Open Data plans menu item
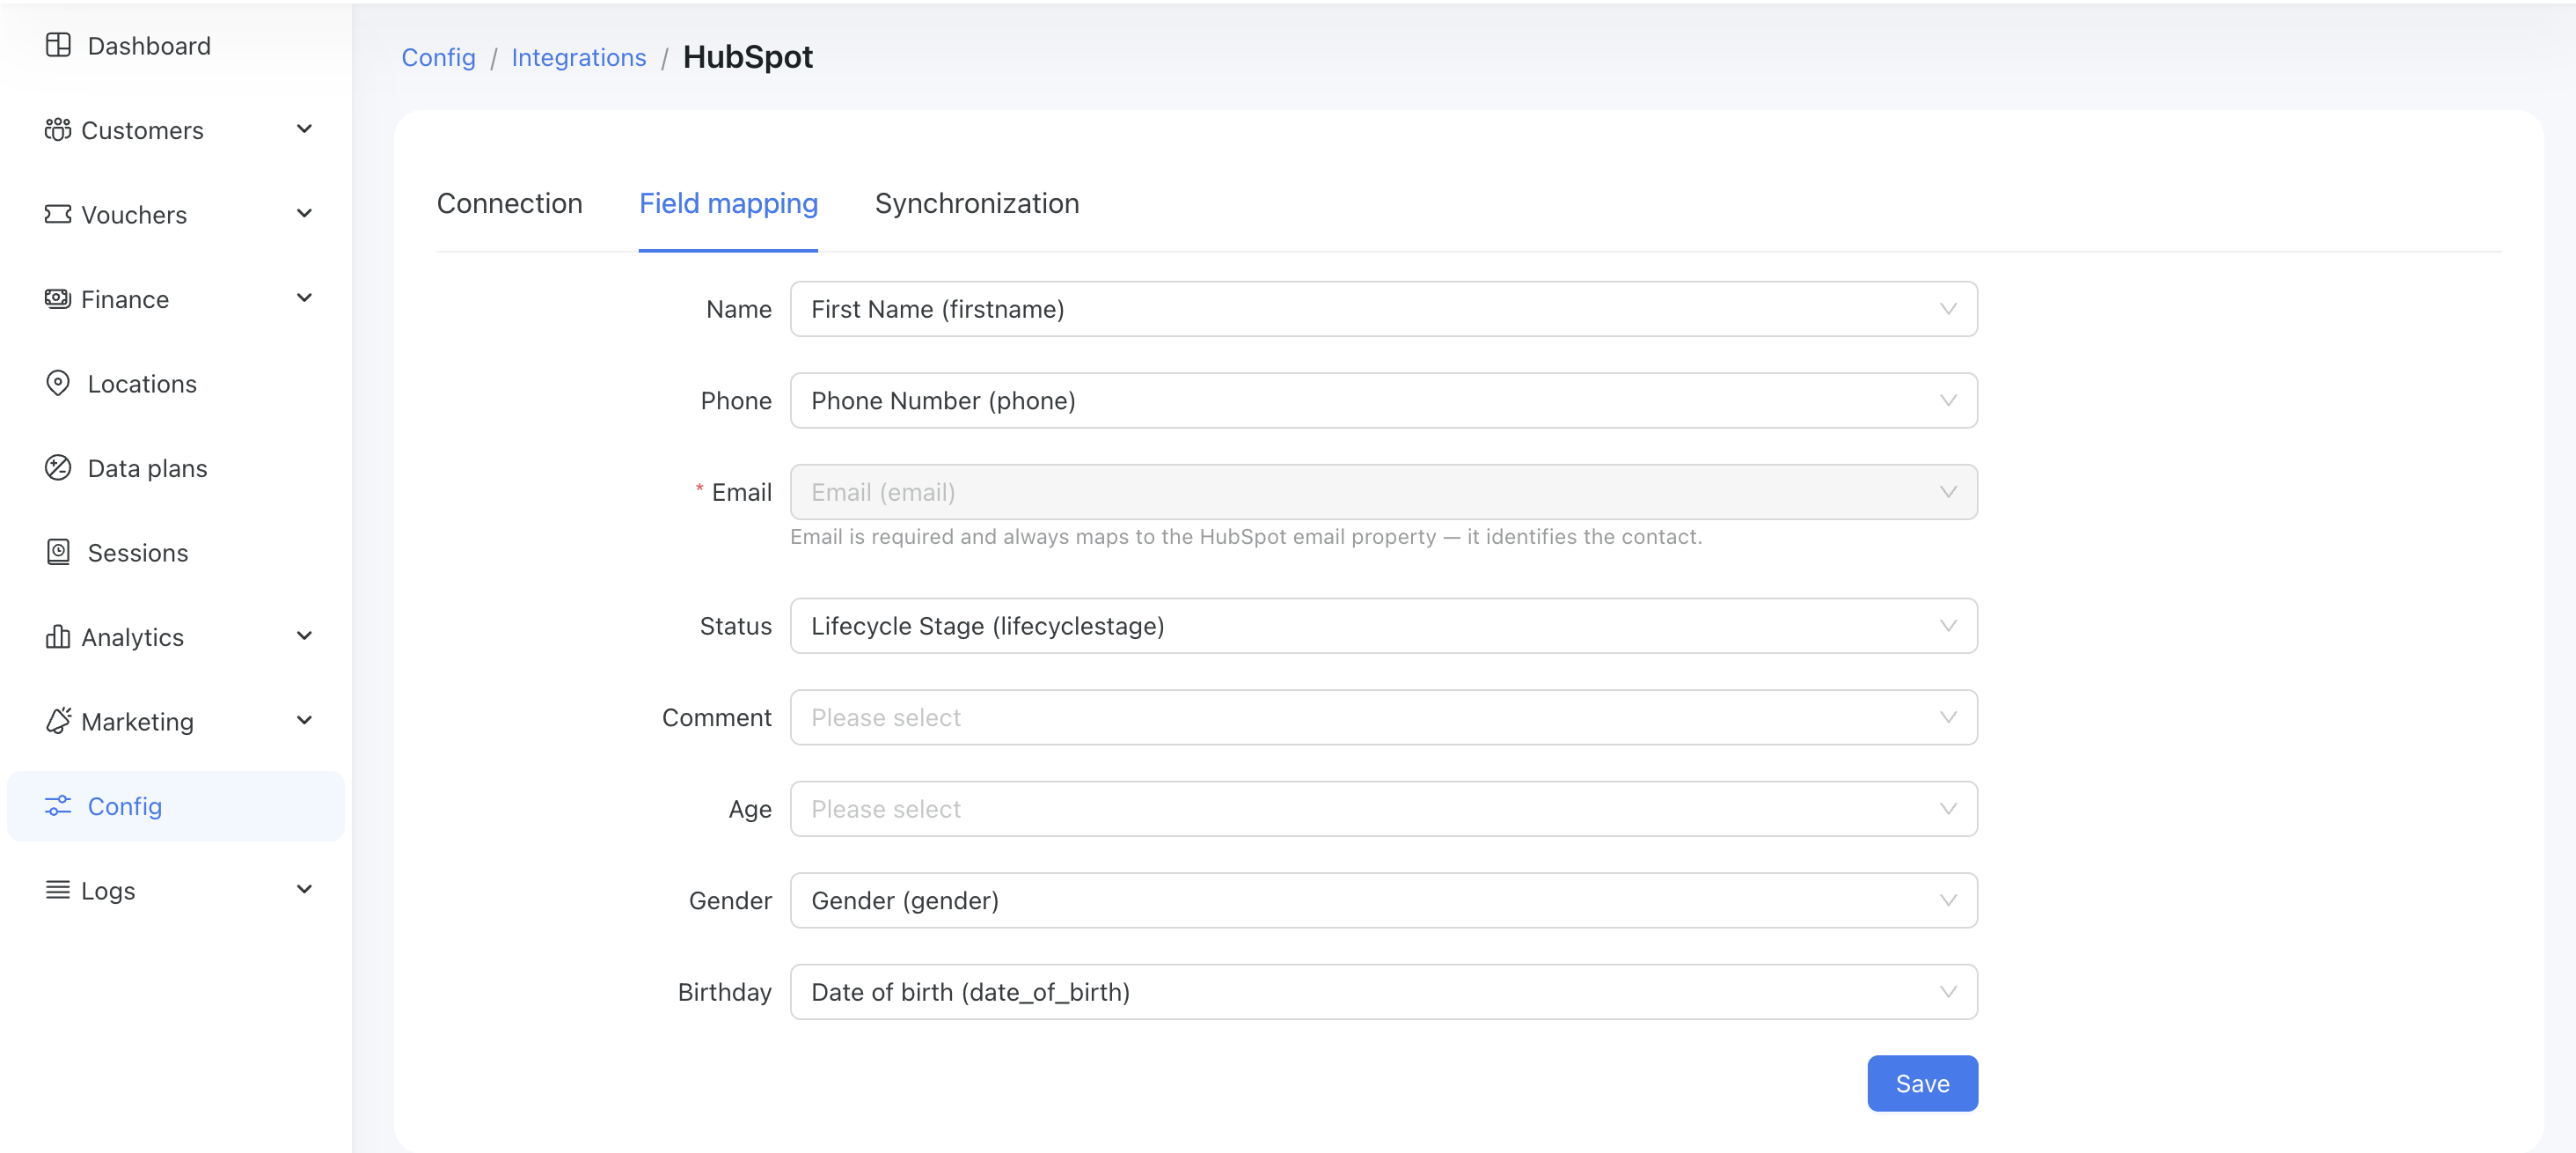 (x=176, y=468)
